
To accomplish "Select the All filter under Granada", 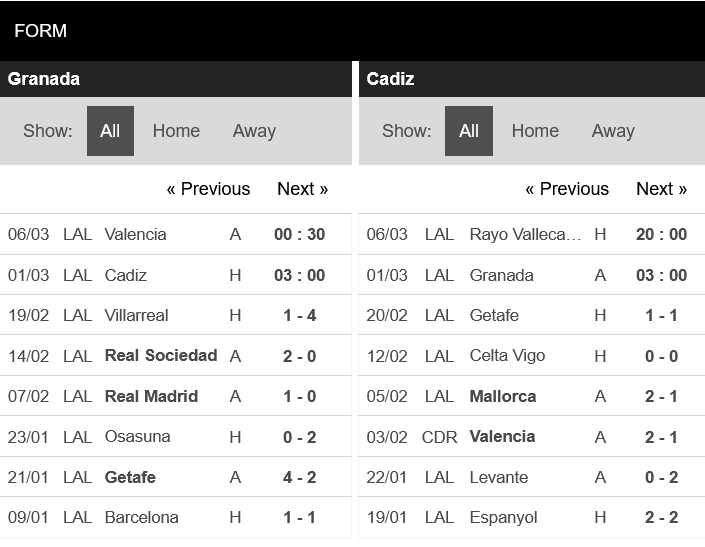I will 110,131.
